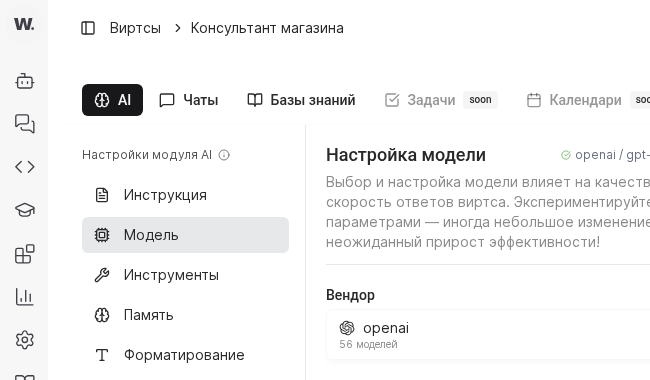
Task: Open the blocks/integrations icon in the sidebar
Action: [x=24, y=254]
